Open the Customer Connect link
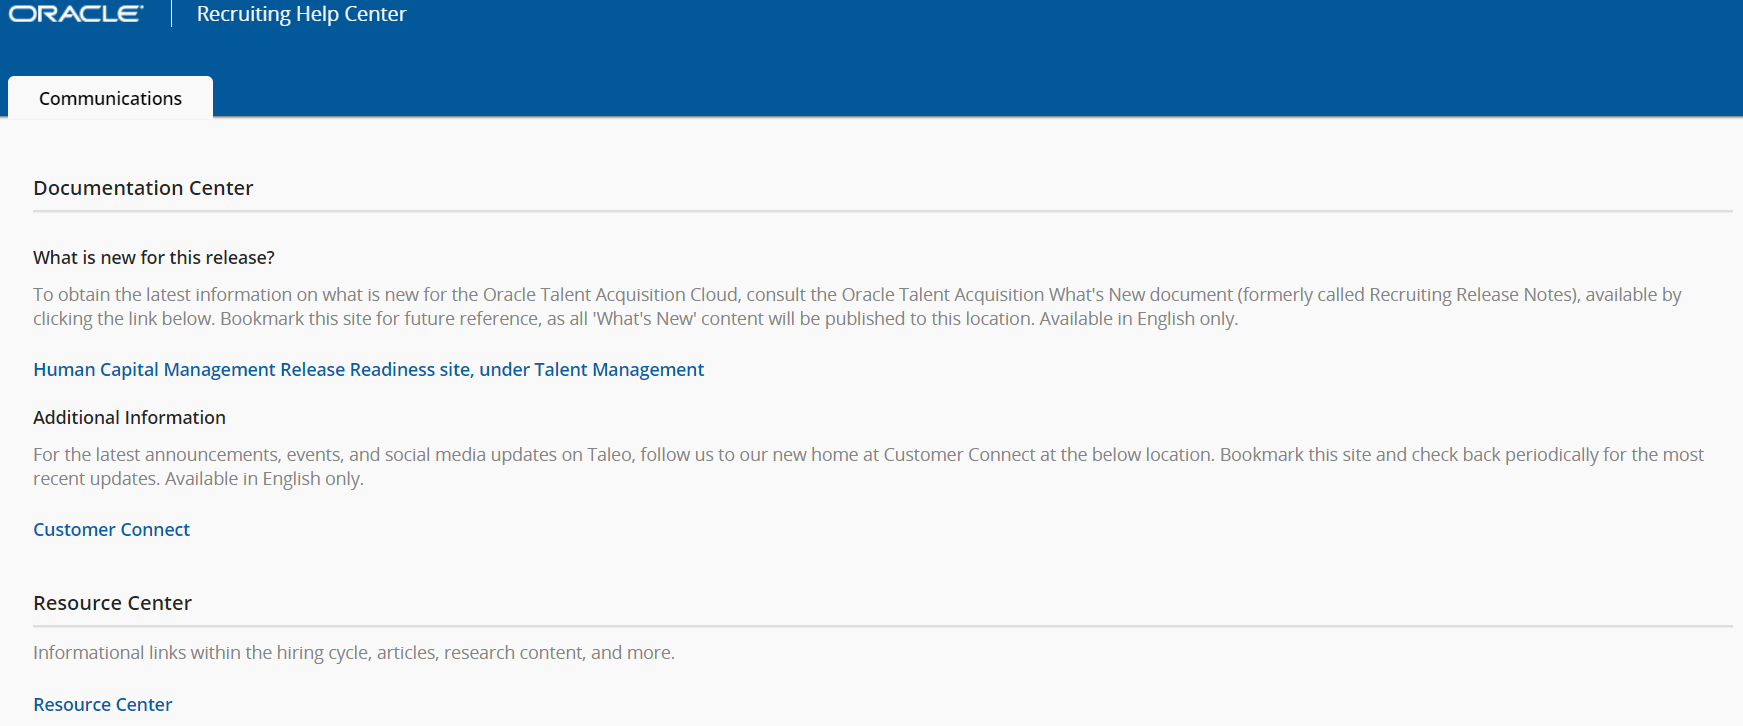Viewport: 1743px width, 726px height. [x=111, y=530]
